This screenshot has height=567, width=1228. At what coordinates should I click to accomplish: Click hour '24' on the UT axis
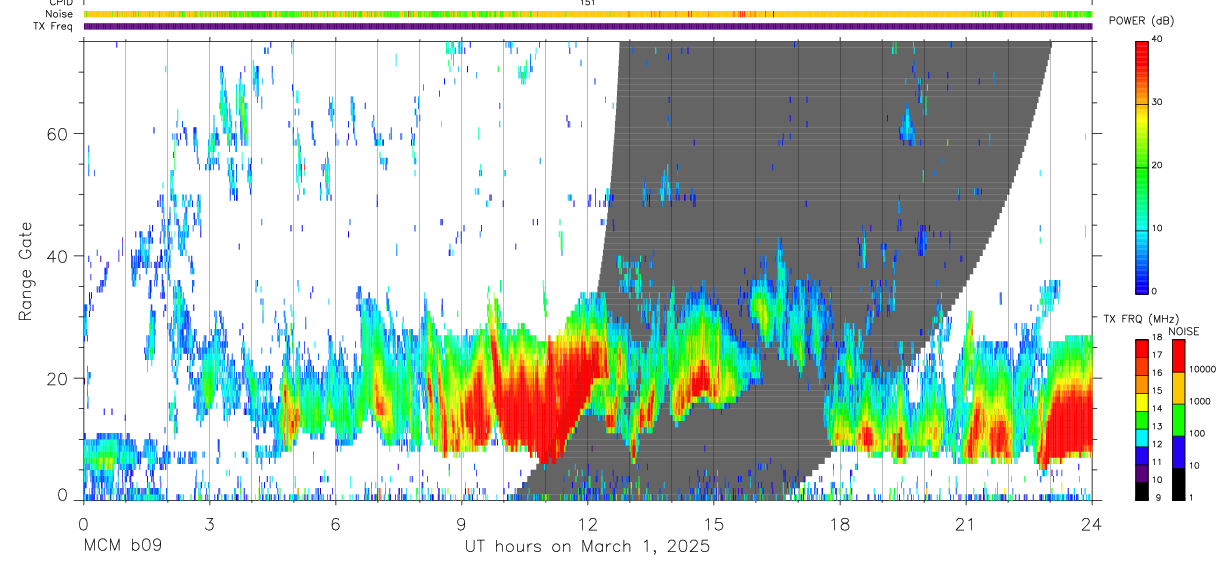[1092, 524]
